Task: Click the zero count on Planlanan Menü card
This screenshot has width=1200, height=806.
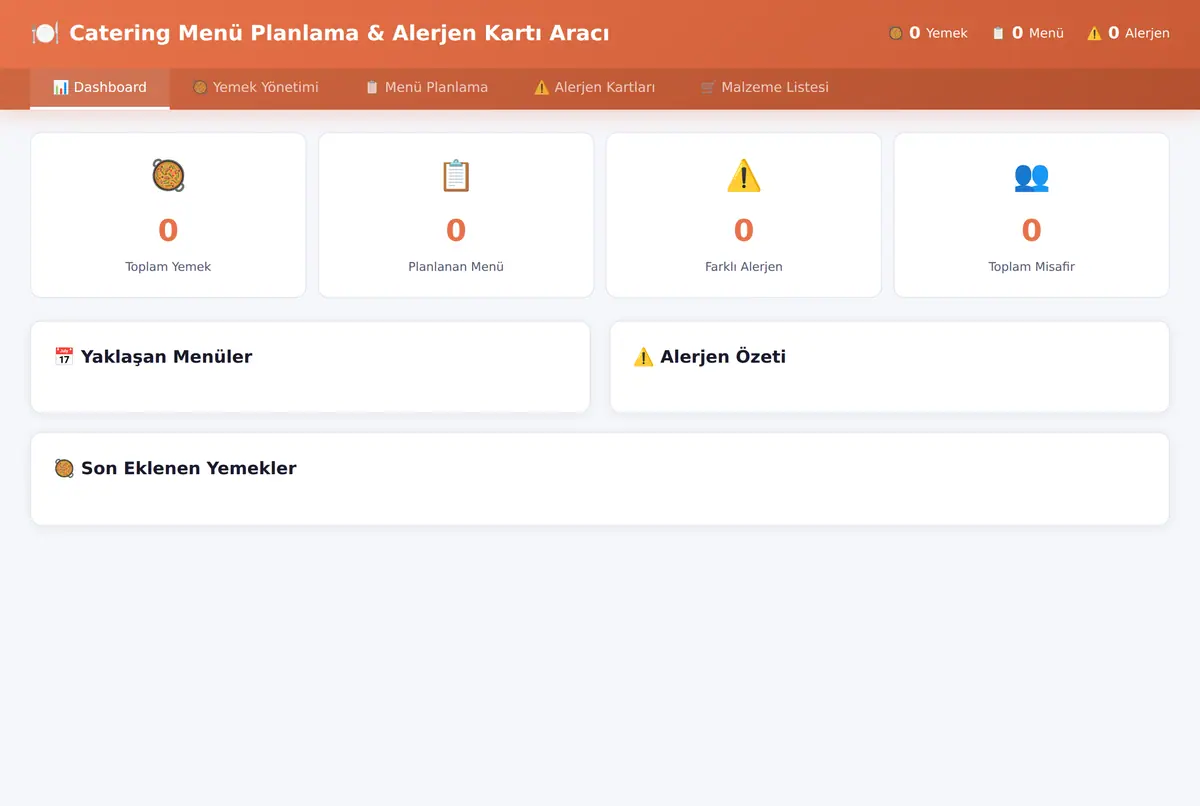Action: point(456,230)
